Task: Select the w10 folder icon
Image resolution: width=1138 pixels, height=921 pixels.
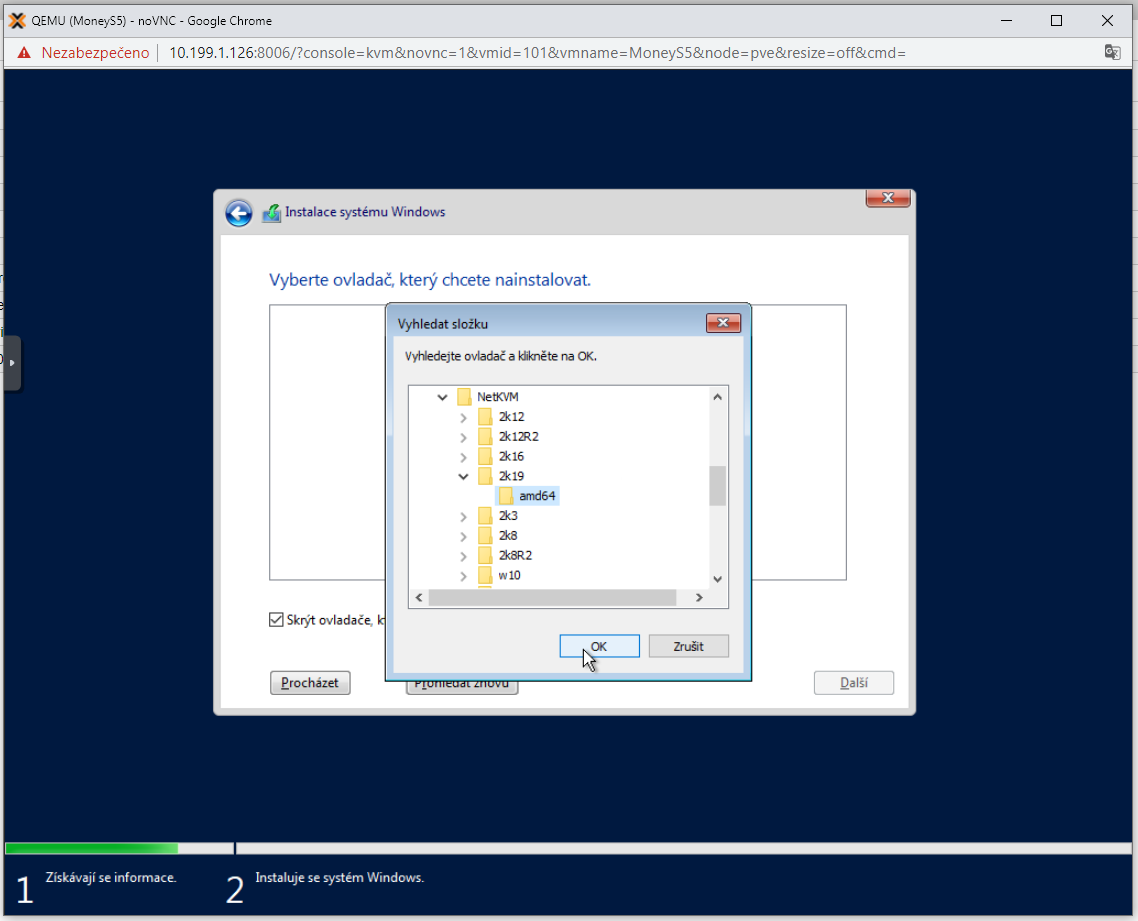Action: click(485, 575)
